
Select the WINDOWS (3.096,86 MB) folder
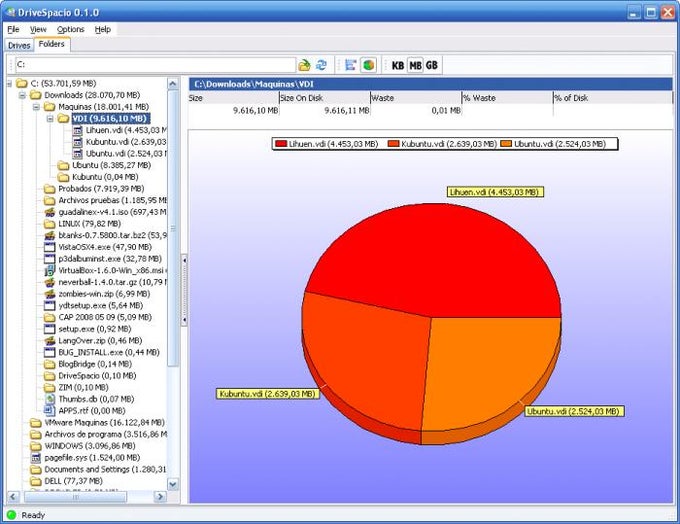(x=83, y=446)
